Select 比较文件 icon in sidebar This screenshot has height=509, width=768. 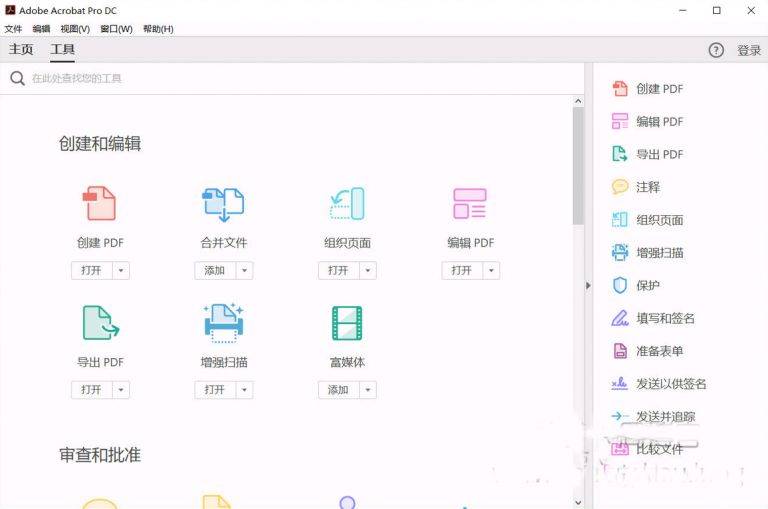coord(620,448)
